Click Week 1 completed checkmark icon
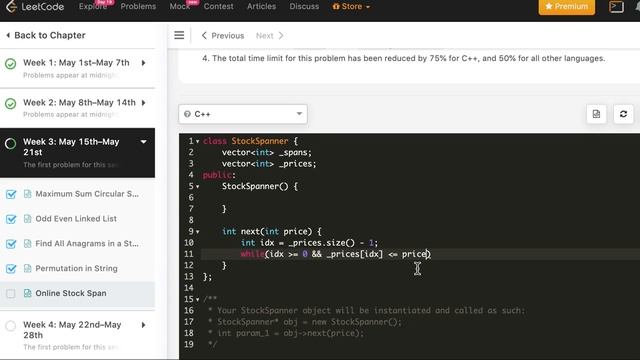 click(11, 64)
